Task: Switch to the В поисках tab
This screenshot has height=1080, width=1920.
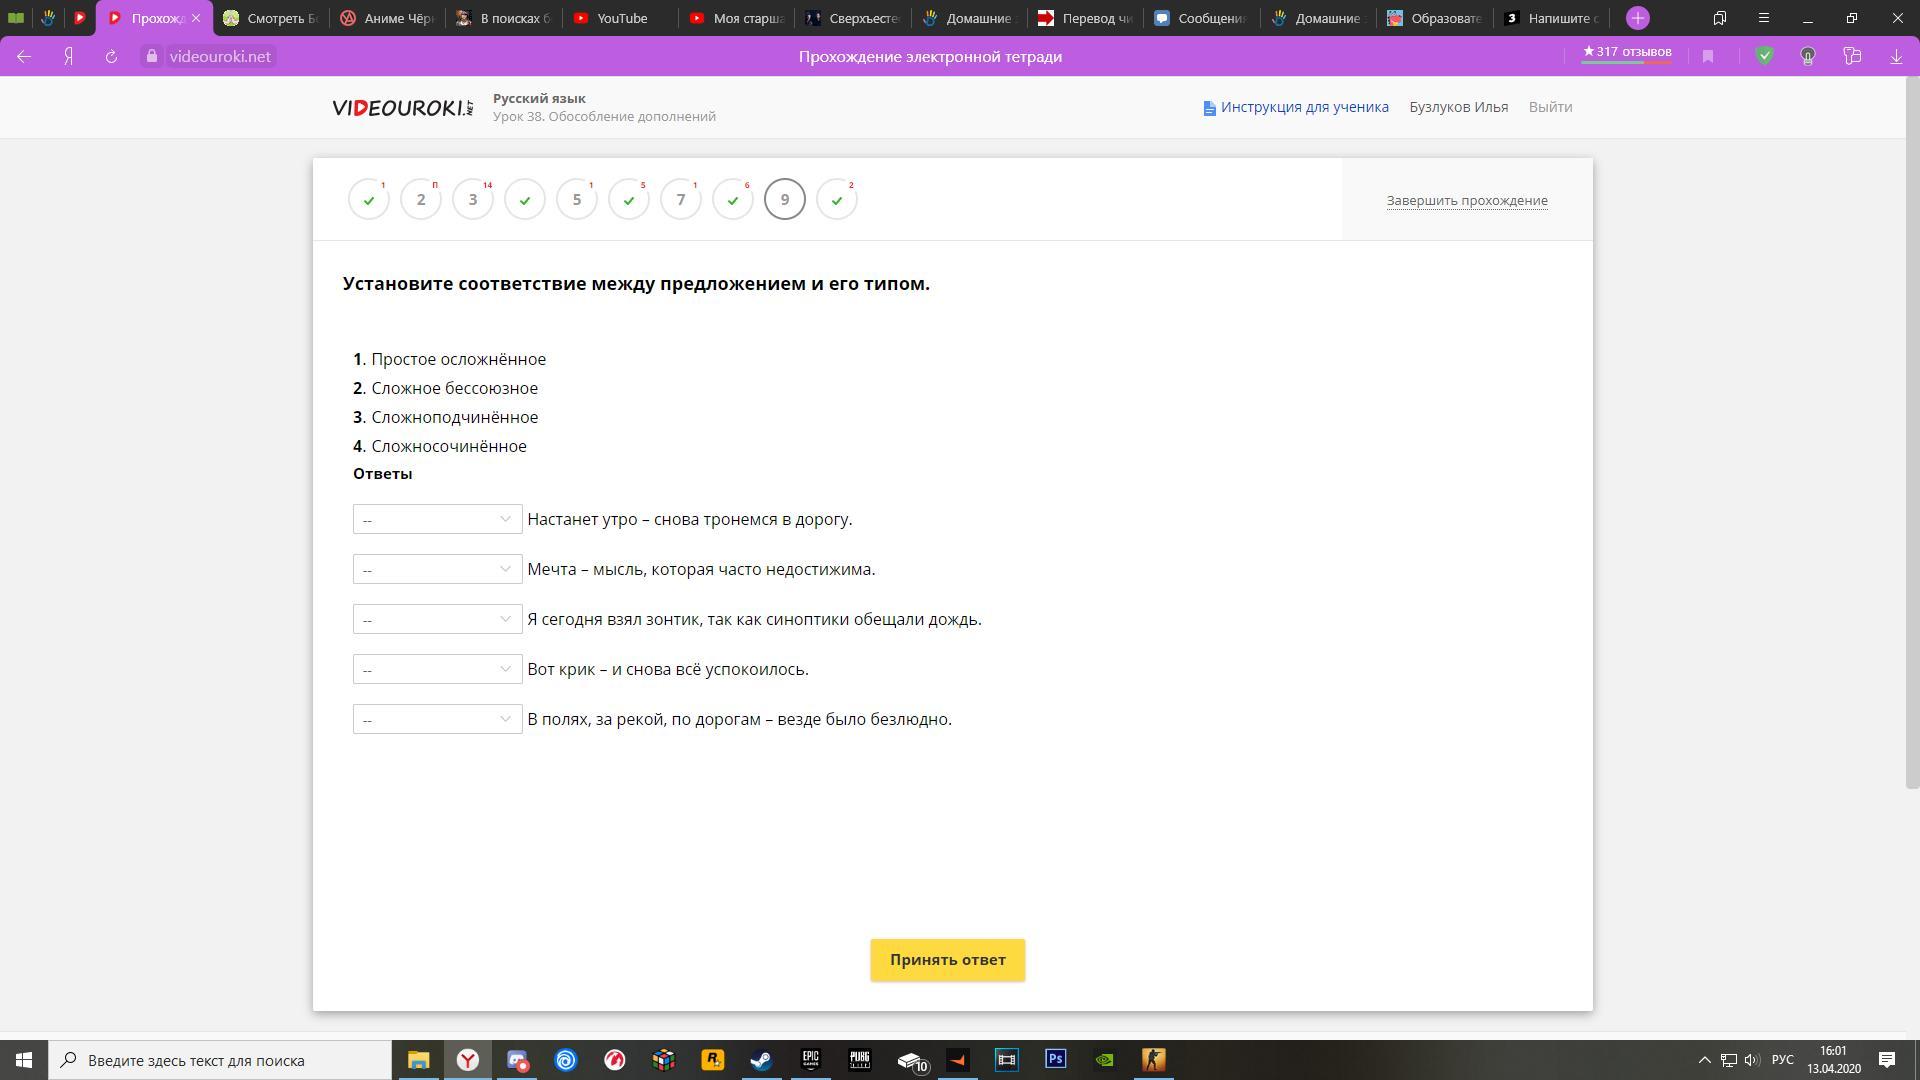Action: click(x=504, y=18)
